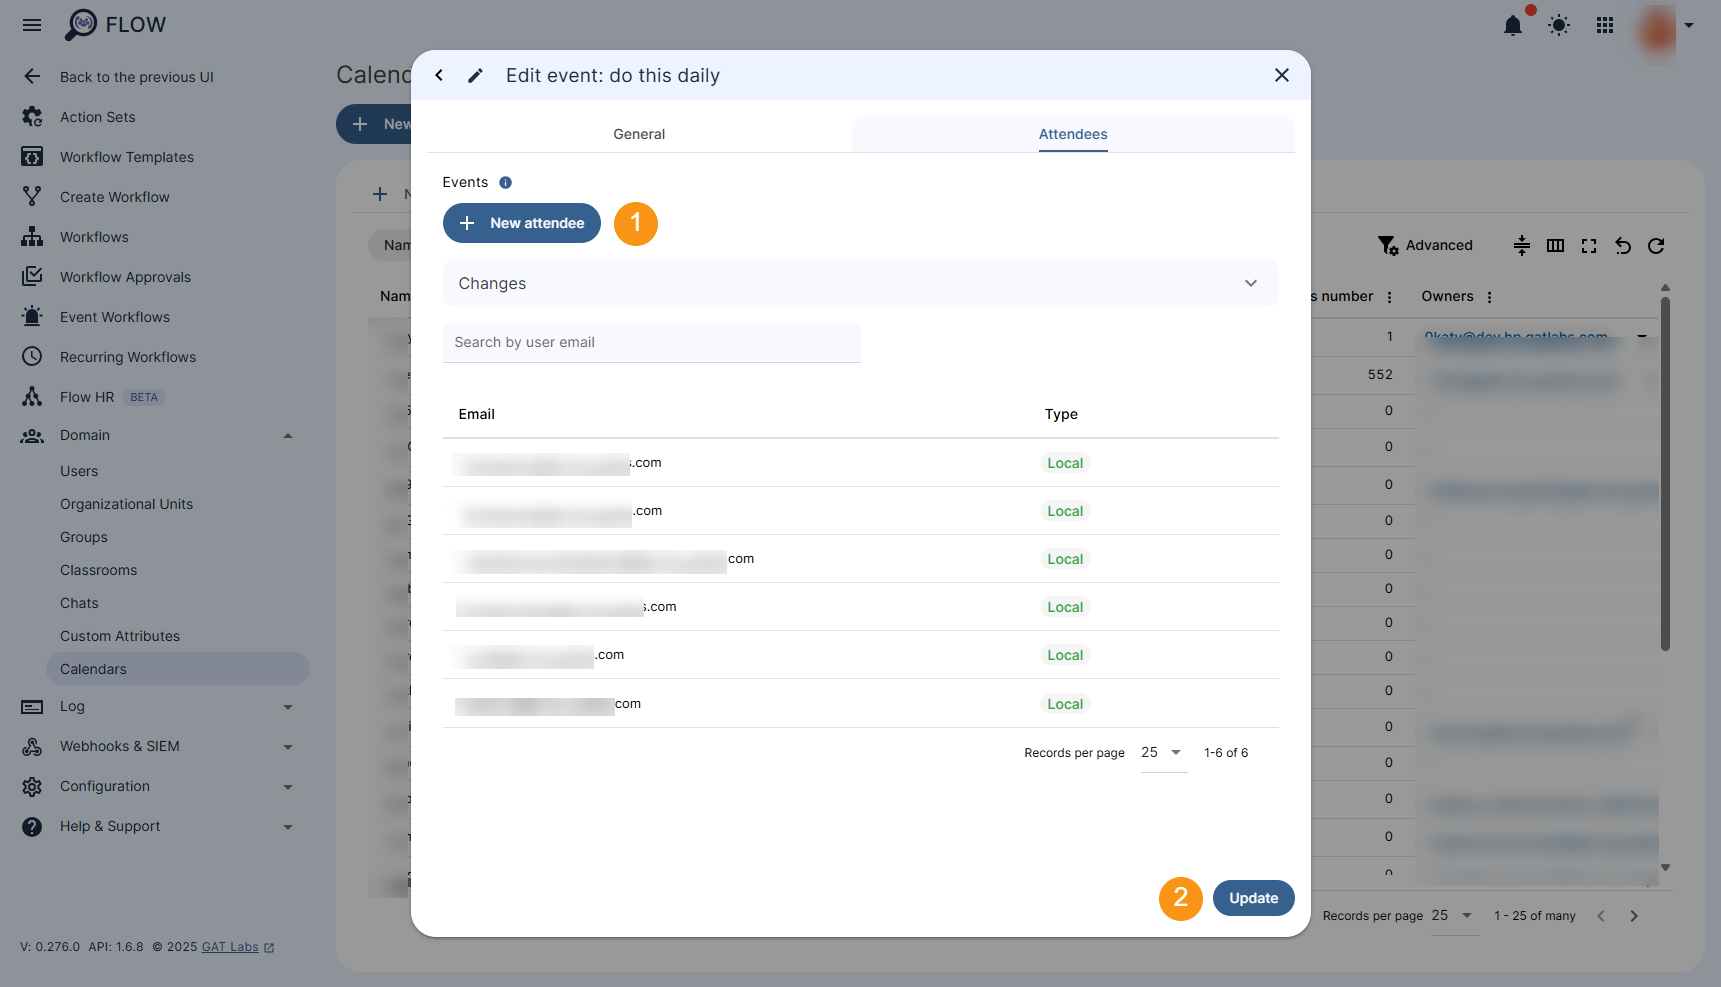Toggle light/dark theme with the sun icon

[1558, 26]
